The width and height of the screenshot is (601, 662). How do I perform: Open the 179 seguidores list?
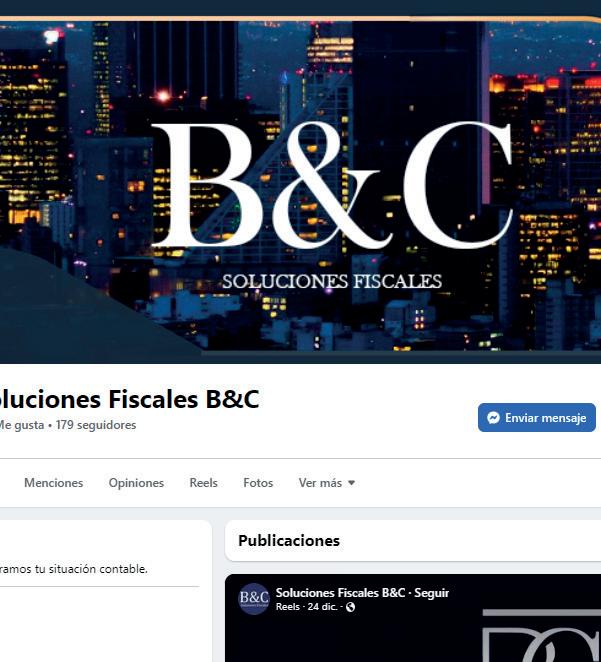point(96,425)
